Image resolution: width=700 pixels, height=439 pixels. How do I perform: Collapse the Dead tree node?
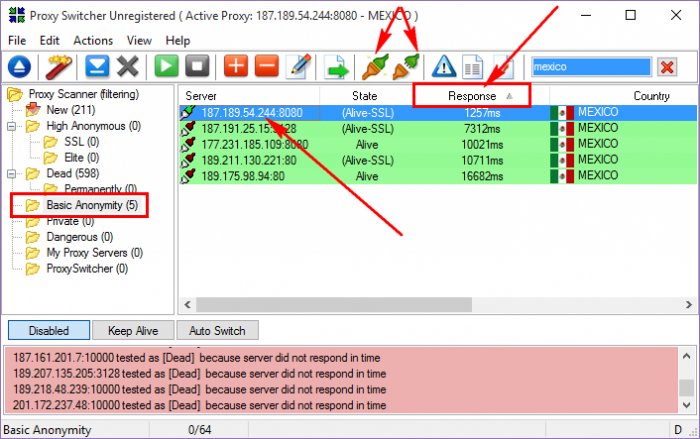[12, 174]
